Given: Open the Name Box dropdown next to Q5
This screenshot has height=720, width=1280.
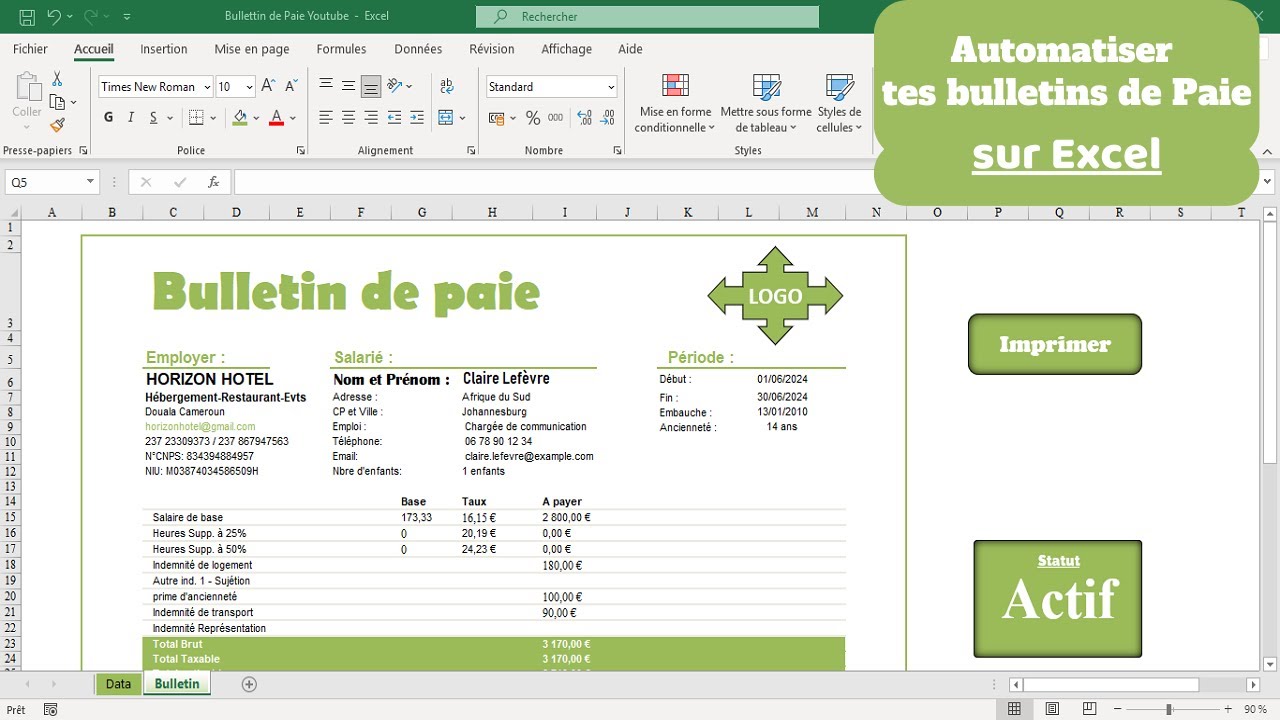Looking at the screenshot, I should (90, 182).
